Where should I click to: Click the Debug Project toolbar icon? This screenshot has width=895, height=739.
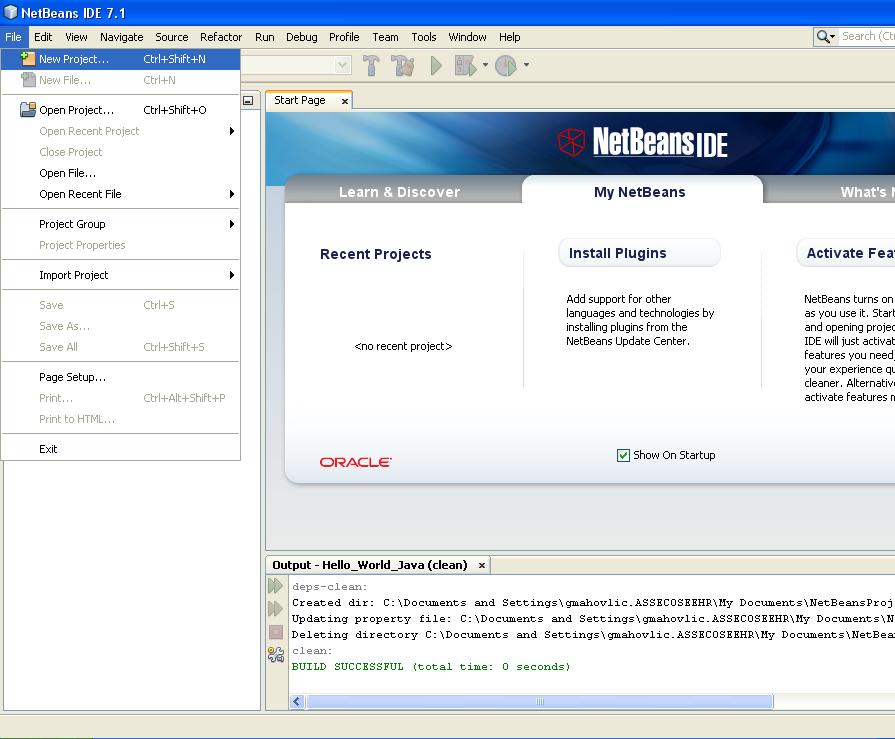pyautogui.click(x=465, y=66)
